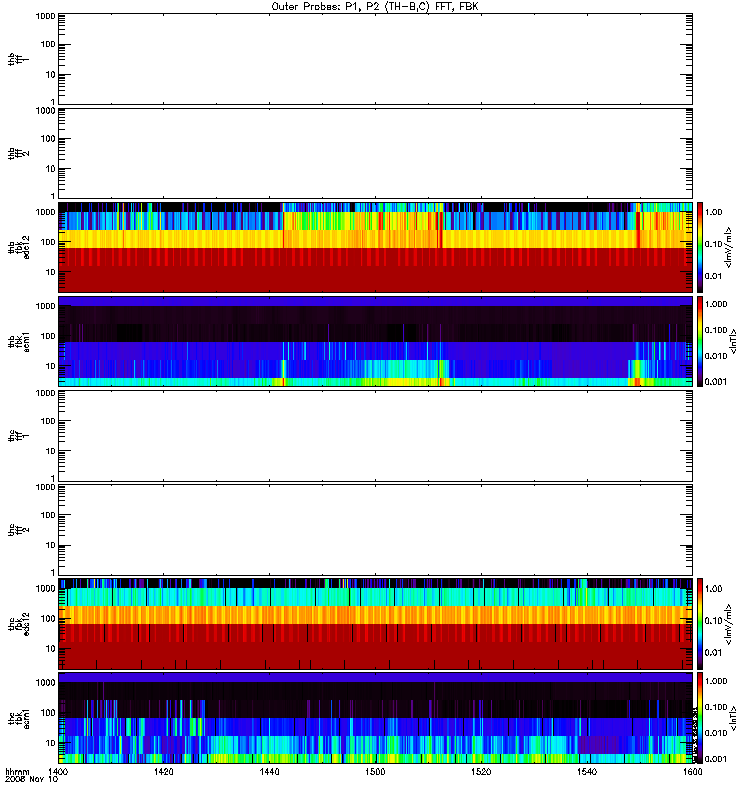Click the '2008 Nov 10' date label
The image size is (750, 800).
(32, 779)
